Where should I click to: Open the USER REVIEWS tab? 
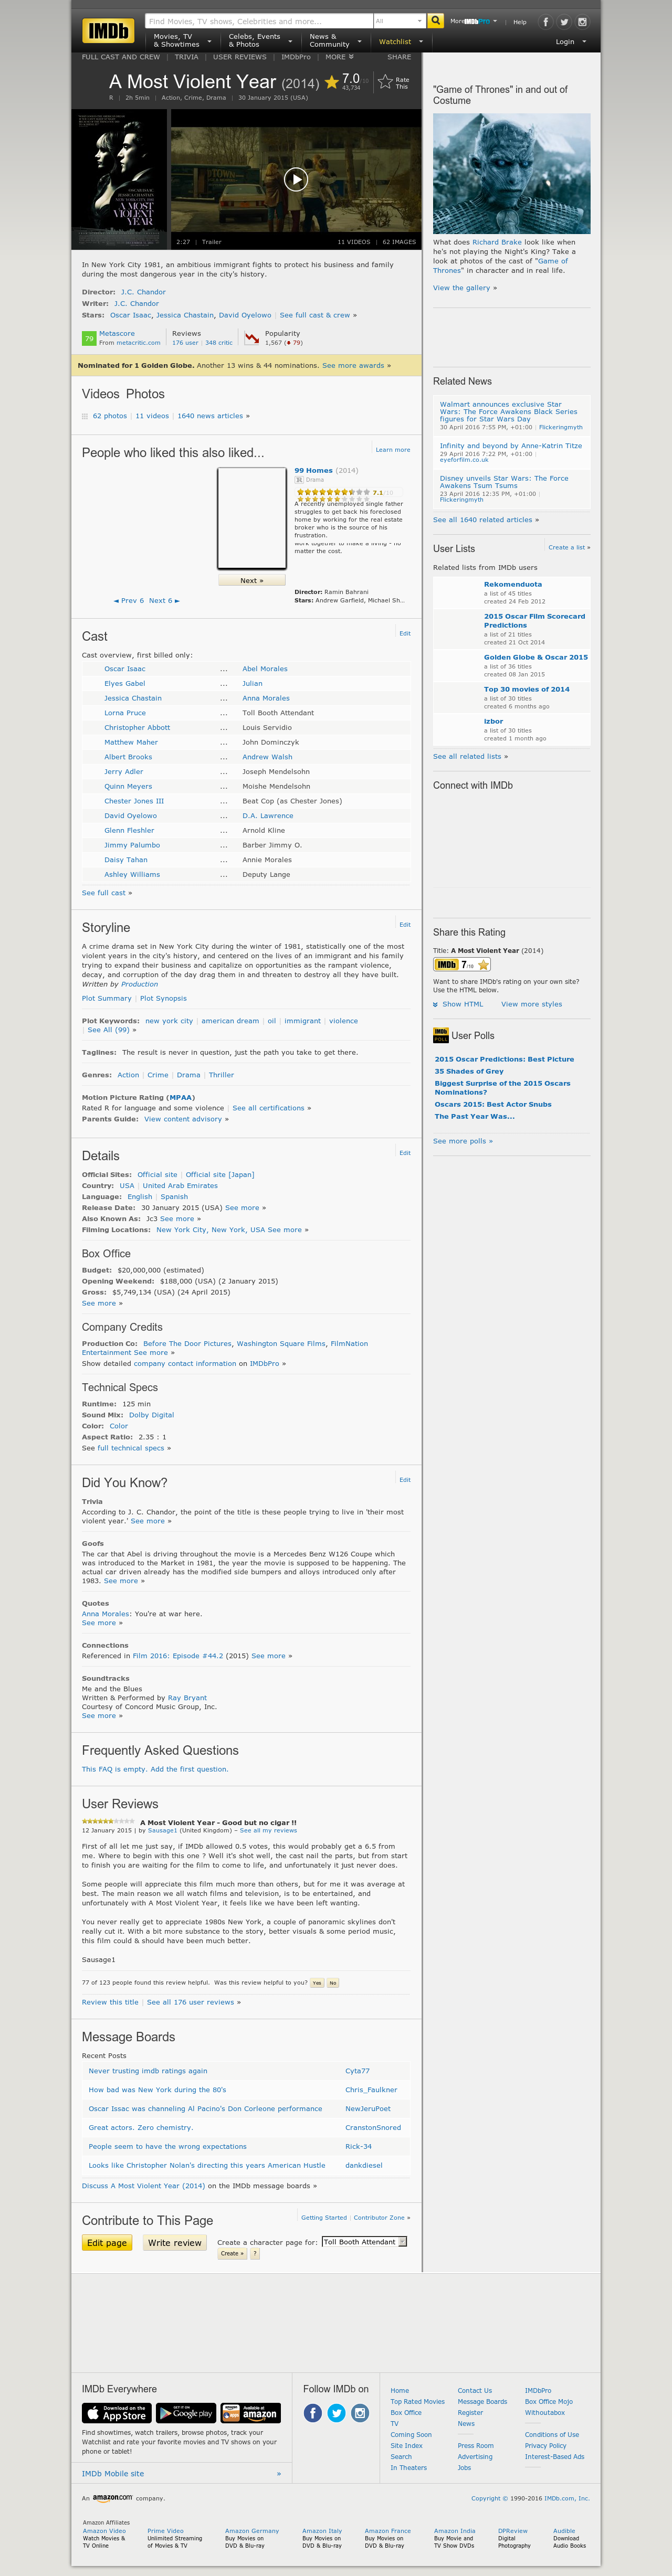240,57
